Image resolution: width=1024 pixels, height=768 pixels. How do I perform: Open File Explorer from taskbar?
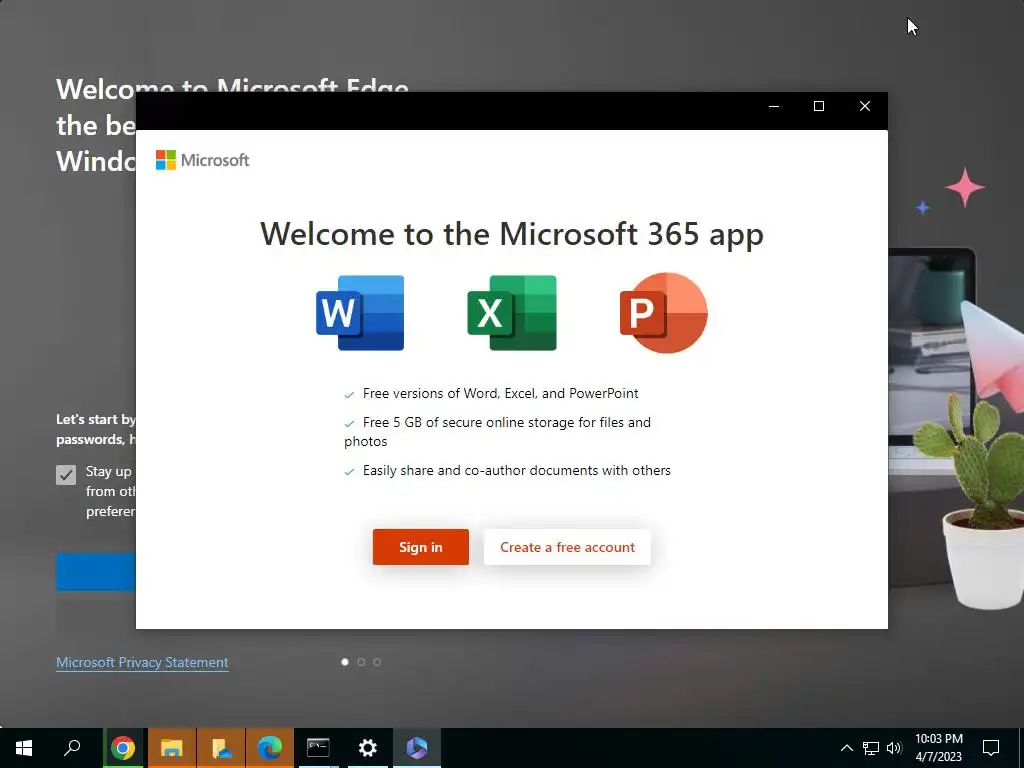172,748
